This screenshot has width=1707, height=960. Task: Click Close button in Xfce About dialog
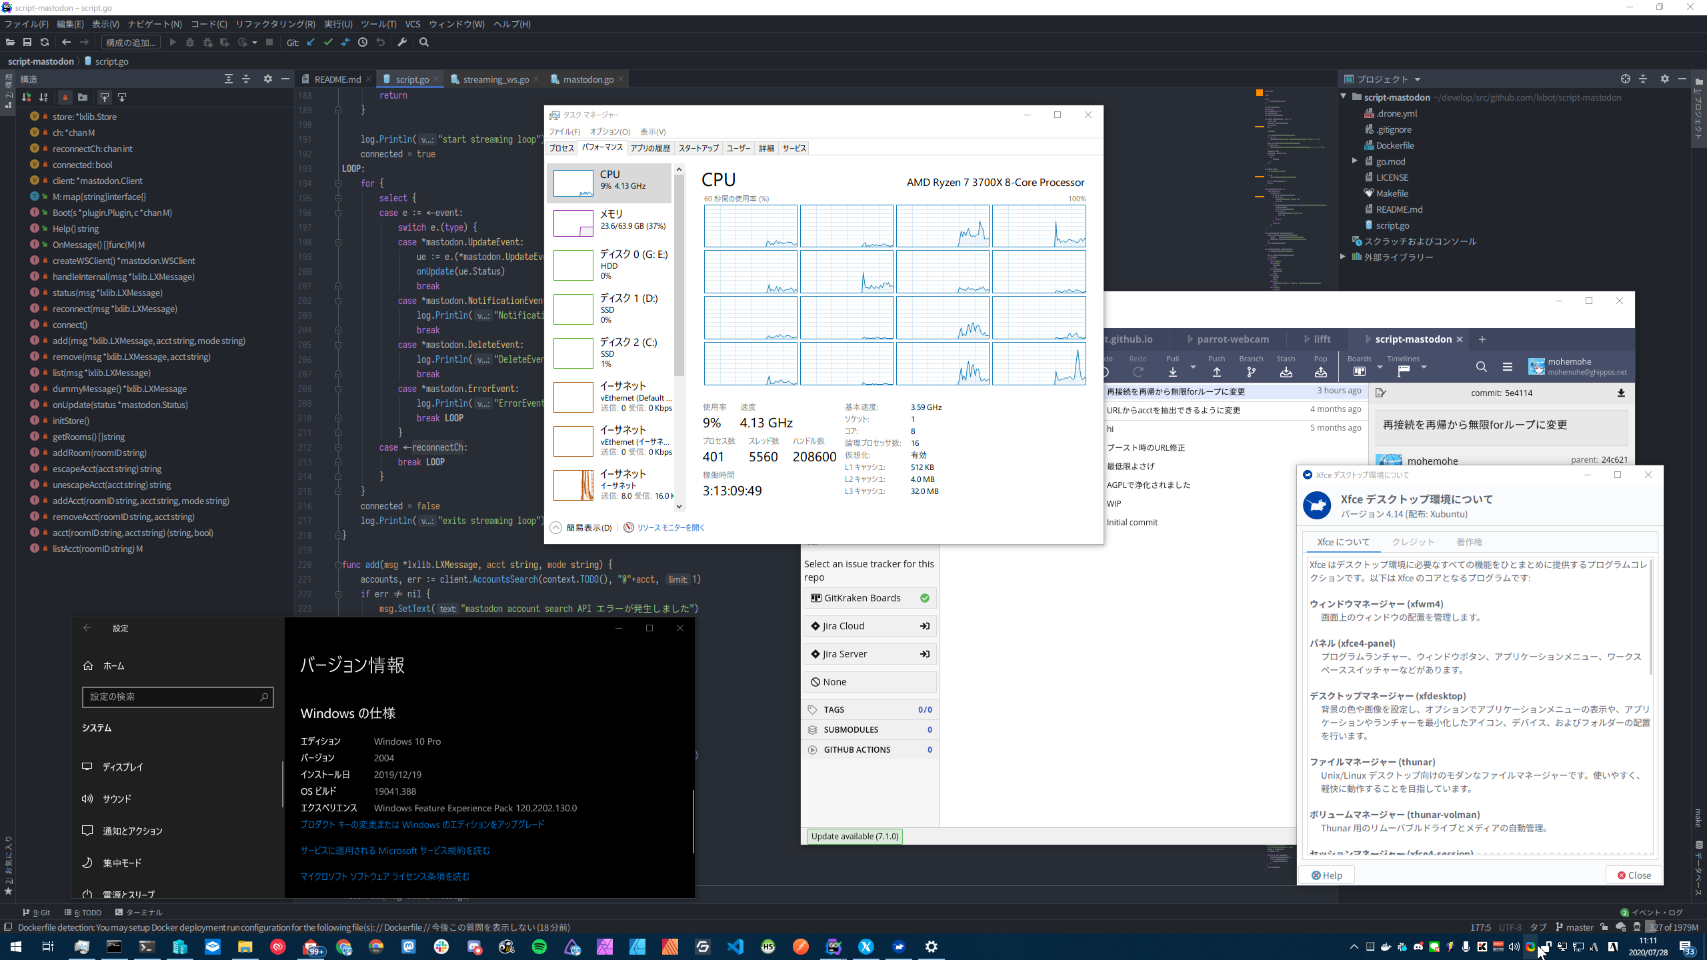tap(1634, 875)
